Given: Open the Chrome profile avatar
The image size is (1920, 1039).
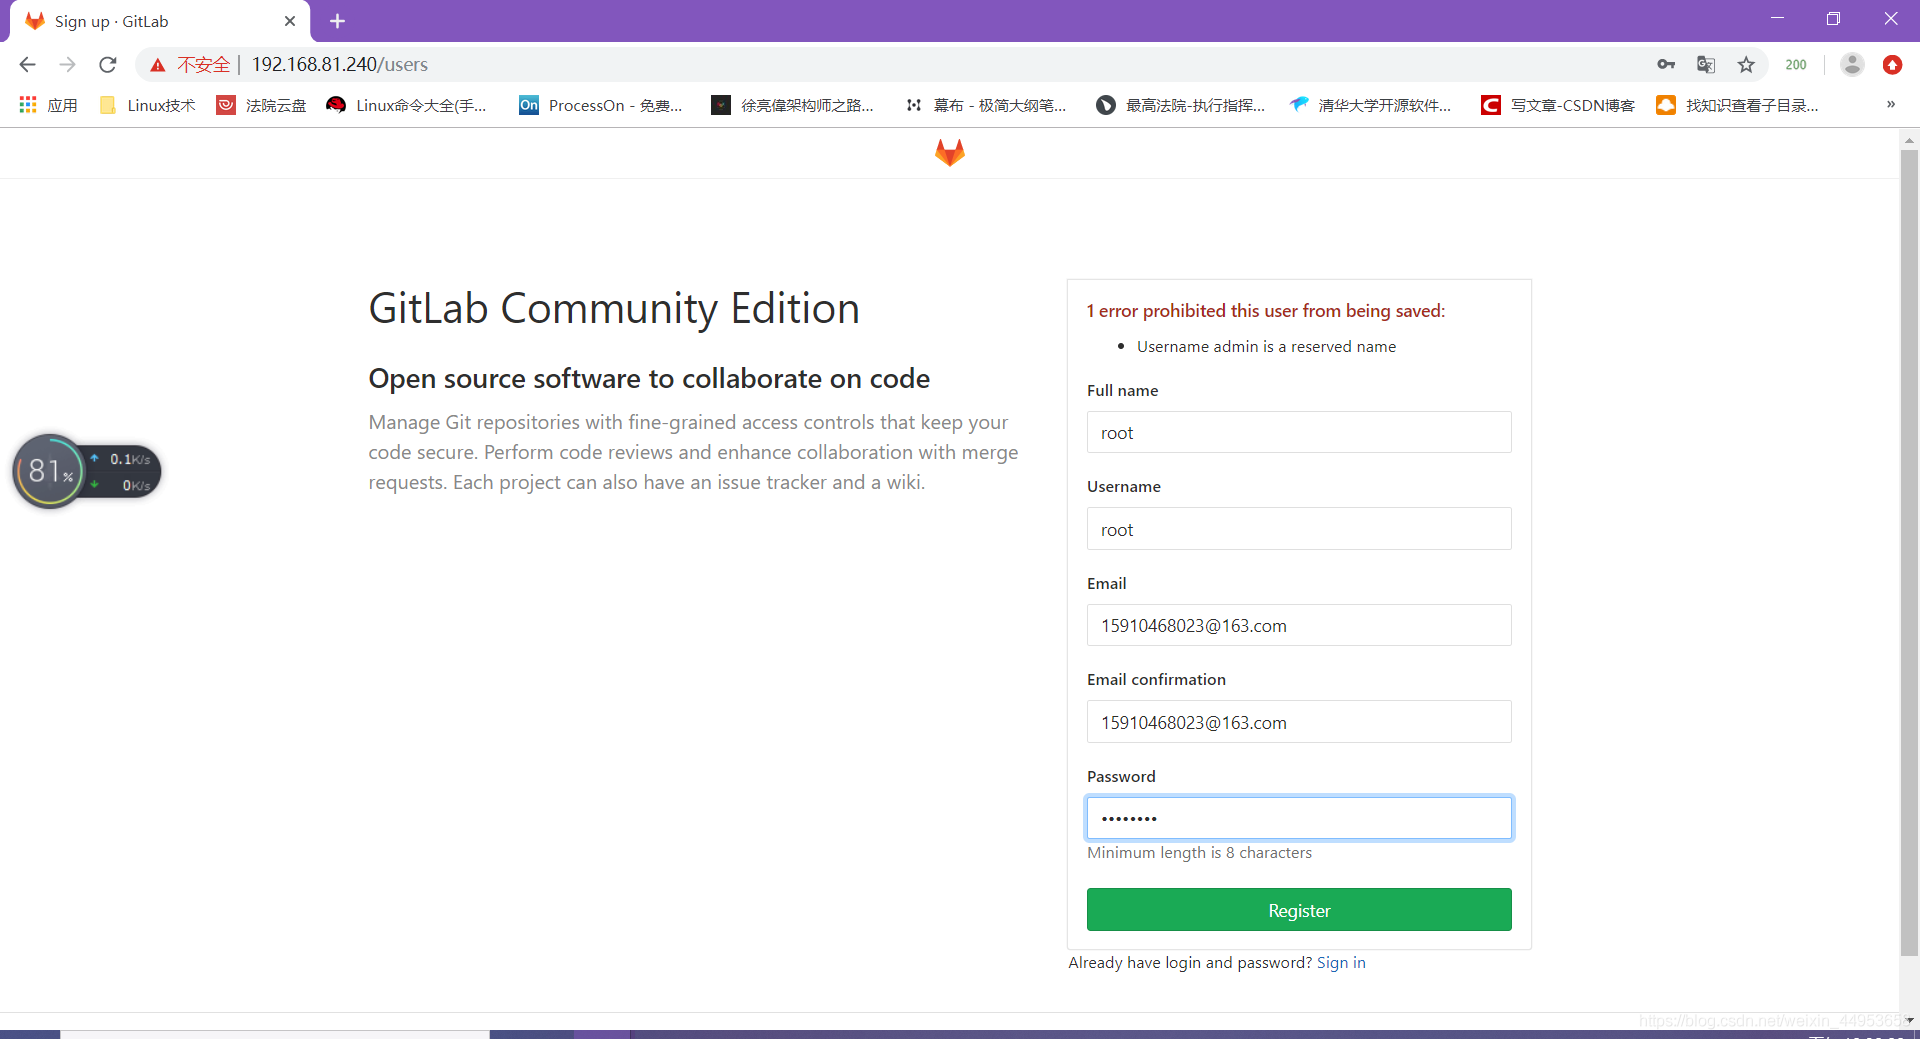Looking at the screenshot, I should [1852, 65].
